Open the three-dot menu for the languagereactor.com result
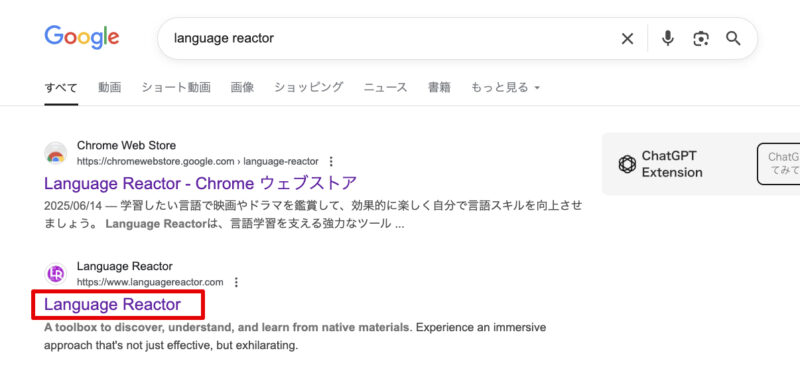The height and width of the screenshot is (381, 800). tap(236, 282)
